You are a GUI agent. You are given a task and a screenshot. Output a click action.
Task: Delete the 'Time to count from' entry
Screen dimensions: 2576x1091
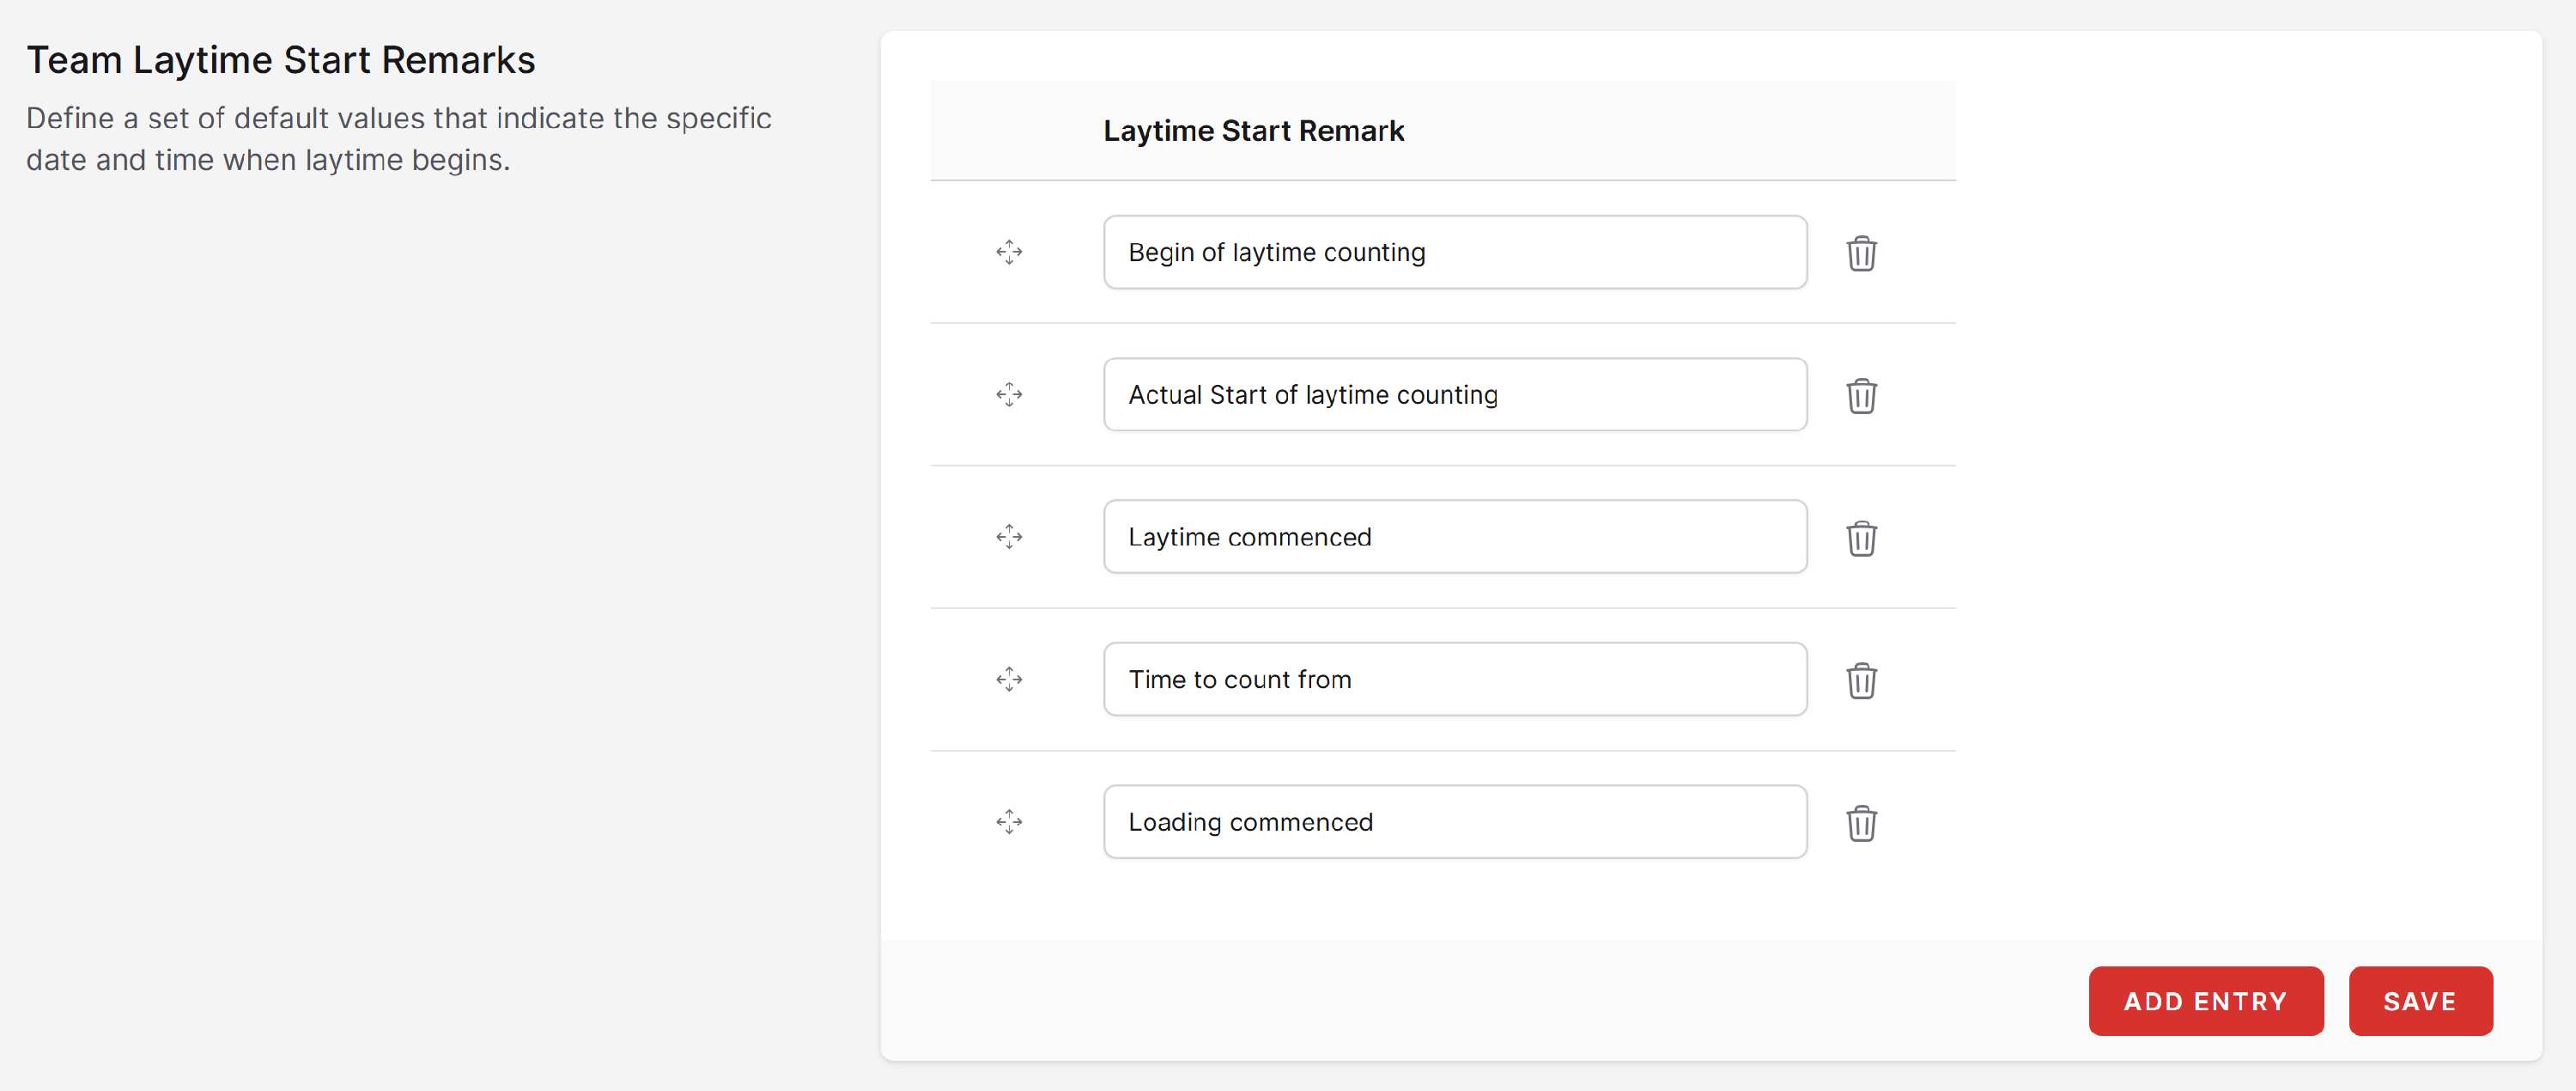(x=1860, y=680)
